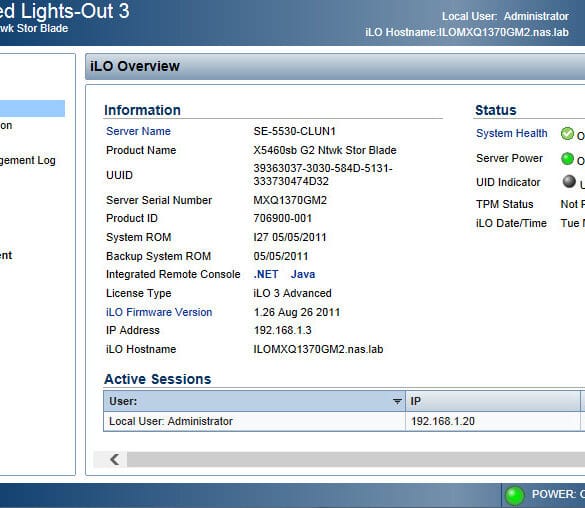Open the iLO Firmware Version link
585x508 pixels.
(x=159, y=312)
